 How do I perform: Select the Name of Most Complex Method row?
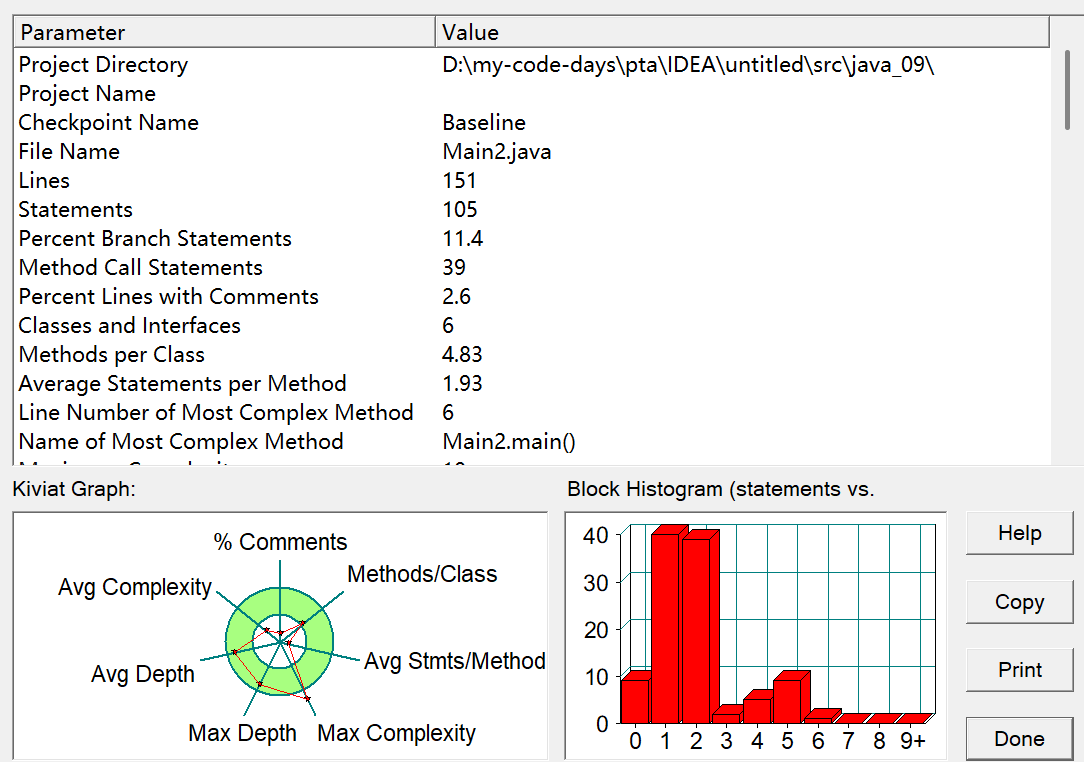click(532, 442)
